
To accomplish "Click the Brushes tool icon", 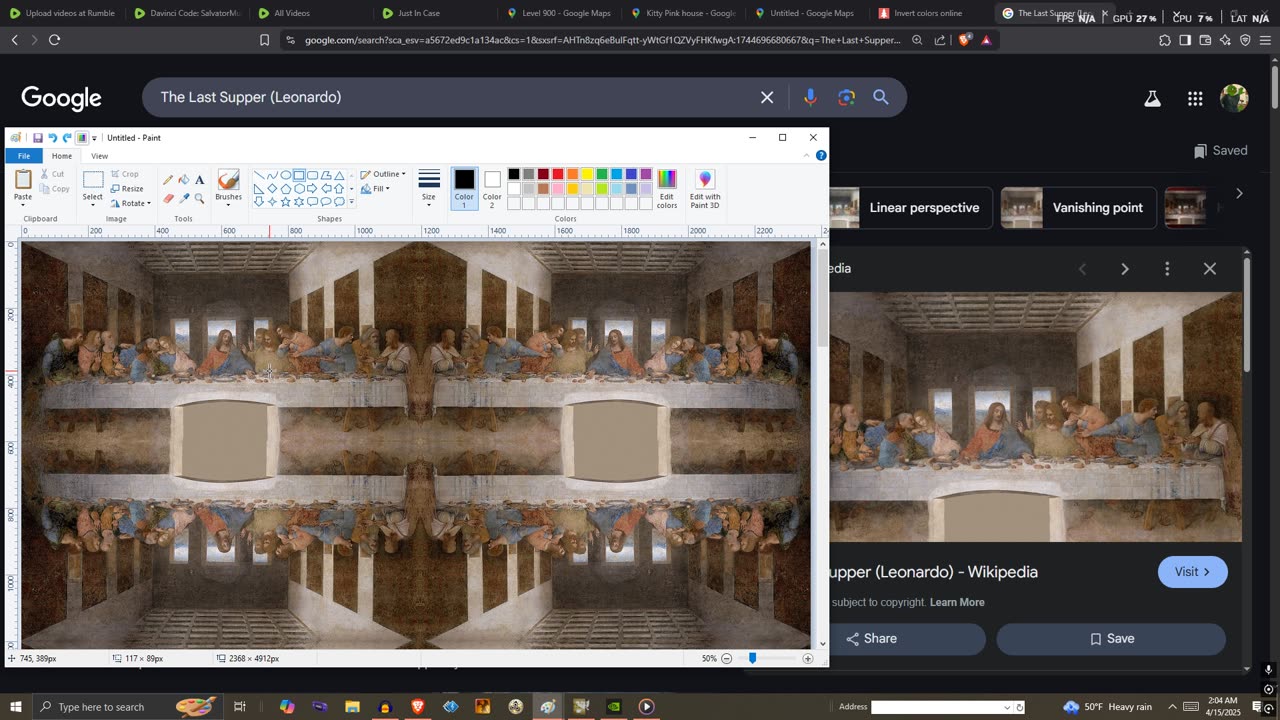I will (228, 180).
